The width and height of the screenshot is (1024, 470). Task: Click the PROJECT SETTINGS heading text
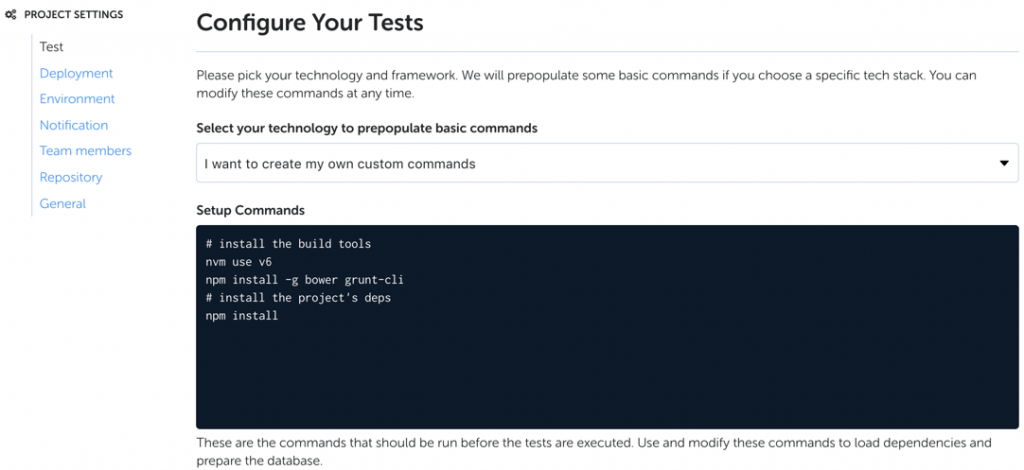[x=74, y=15]
